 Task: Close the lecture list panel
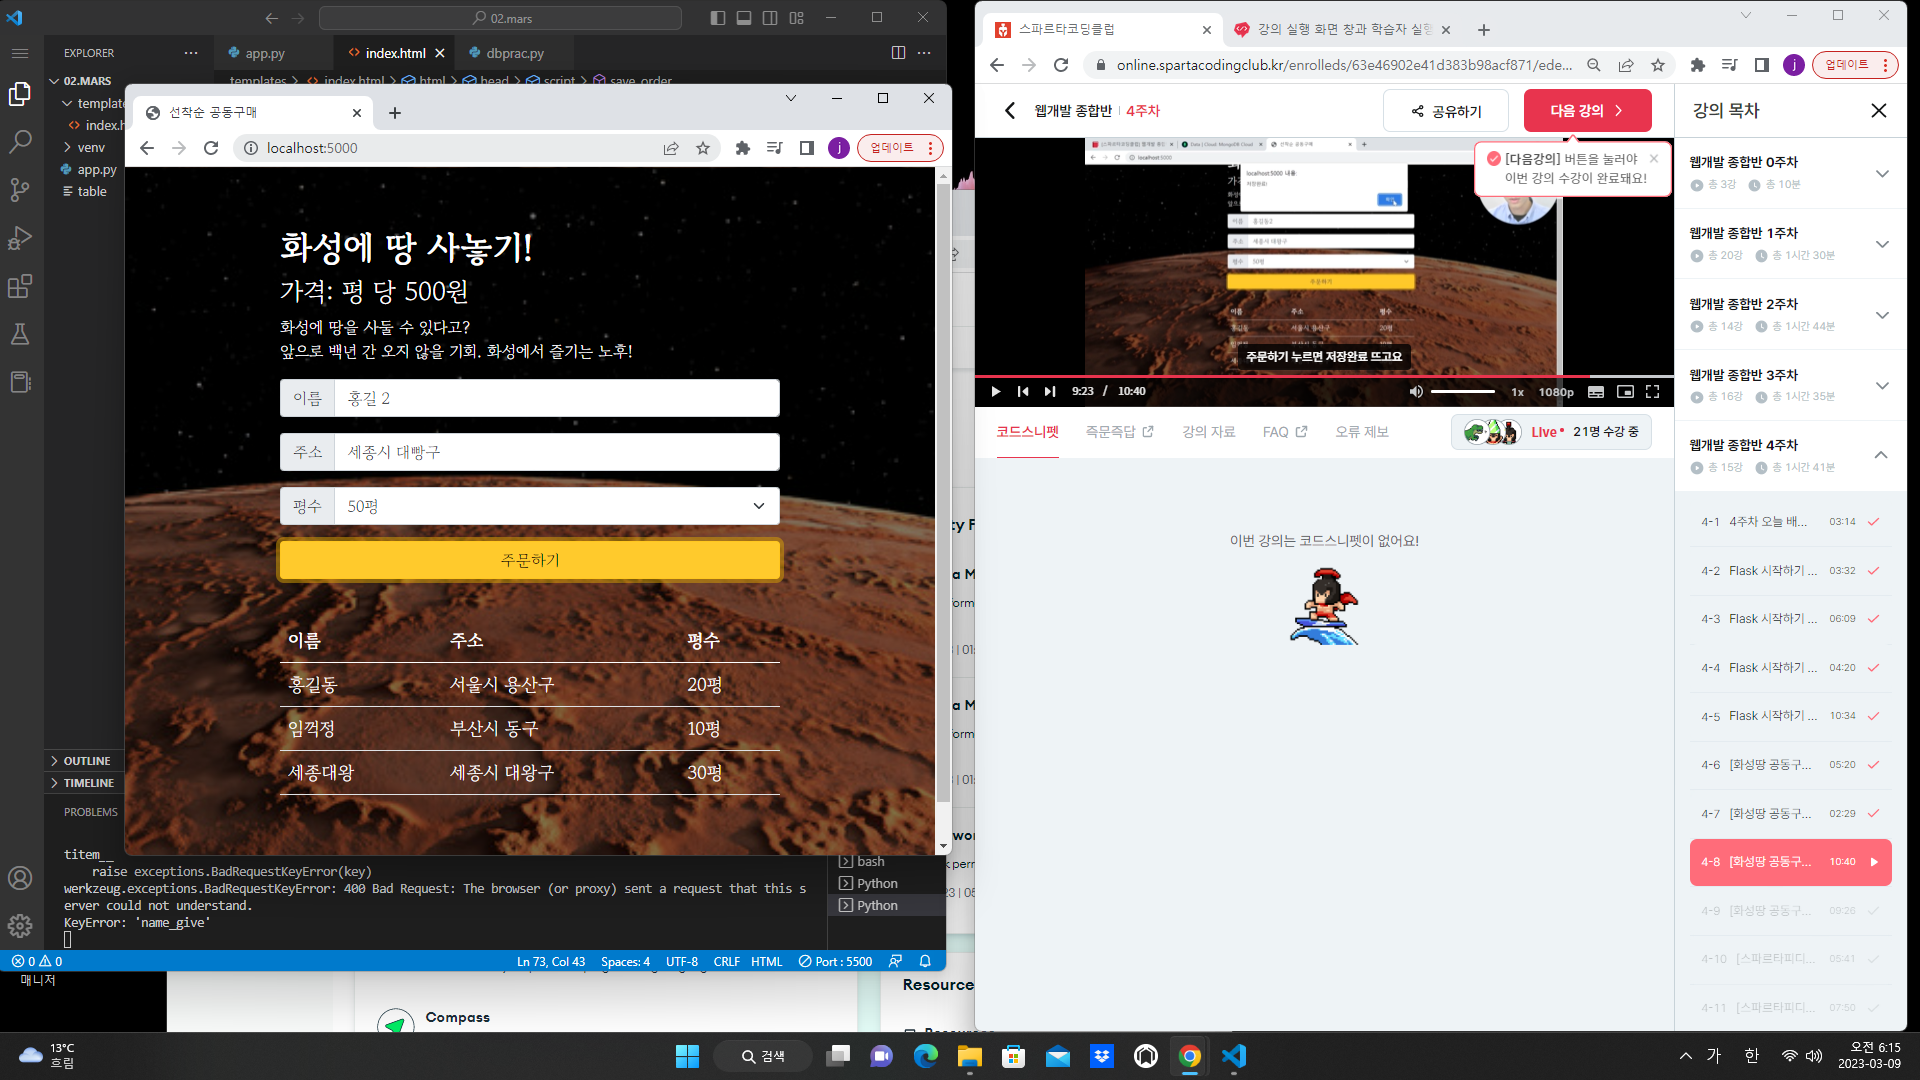point(1879,111)
